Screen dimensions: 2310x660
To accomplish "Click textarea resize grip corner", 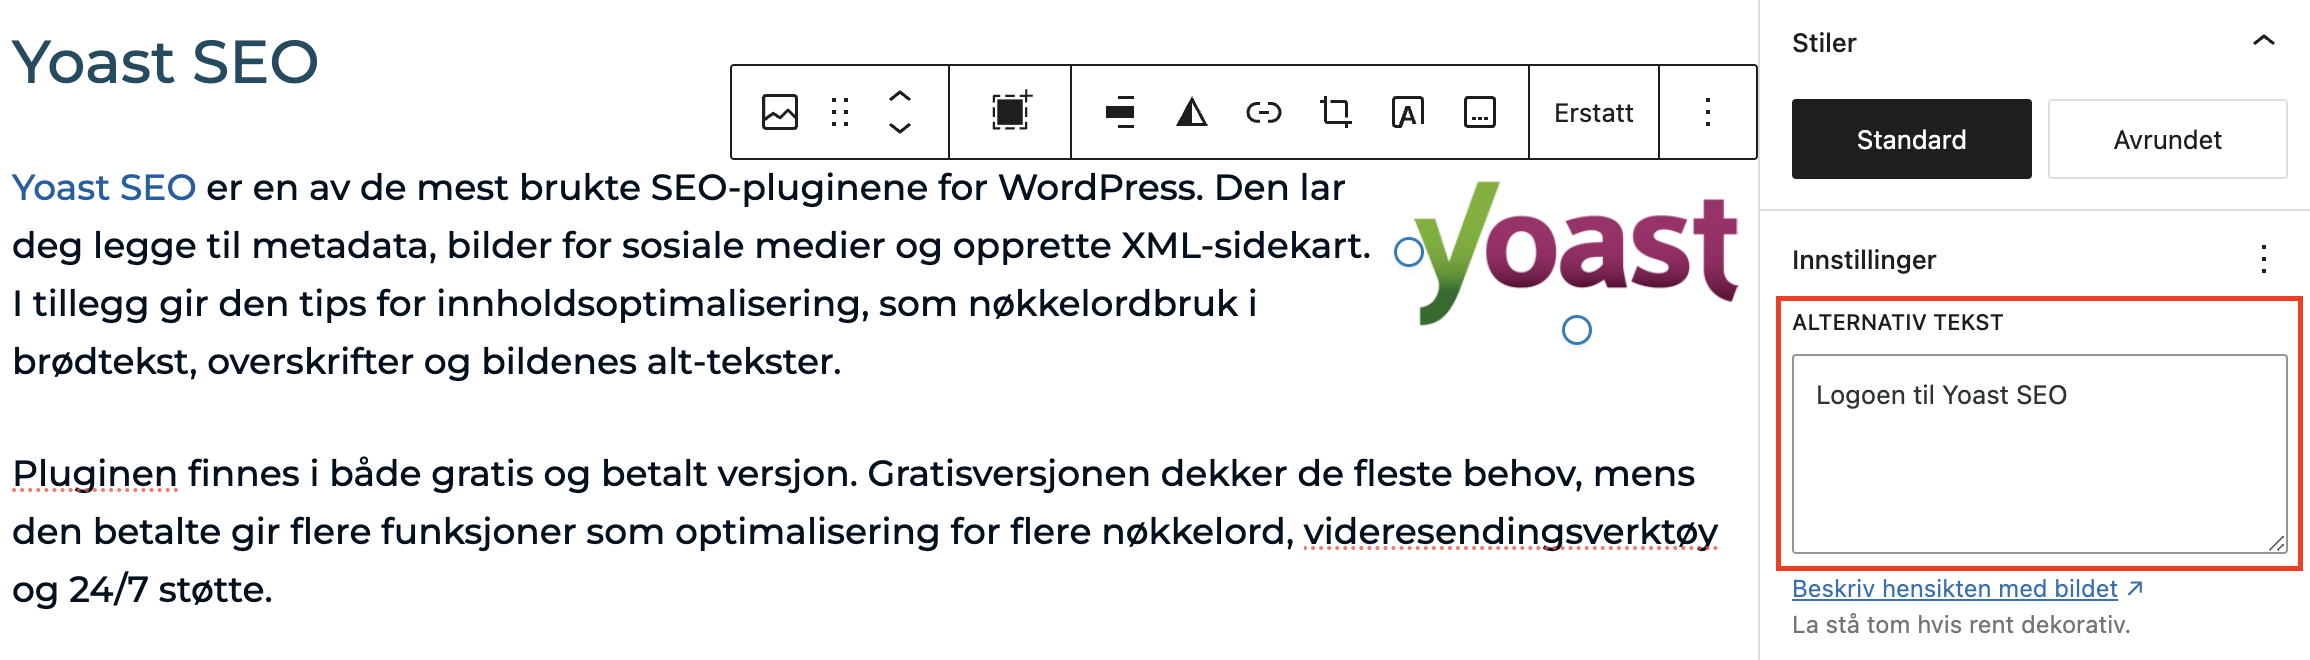I will click(x=2276, y=543).
